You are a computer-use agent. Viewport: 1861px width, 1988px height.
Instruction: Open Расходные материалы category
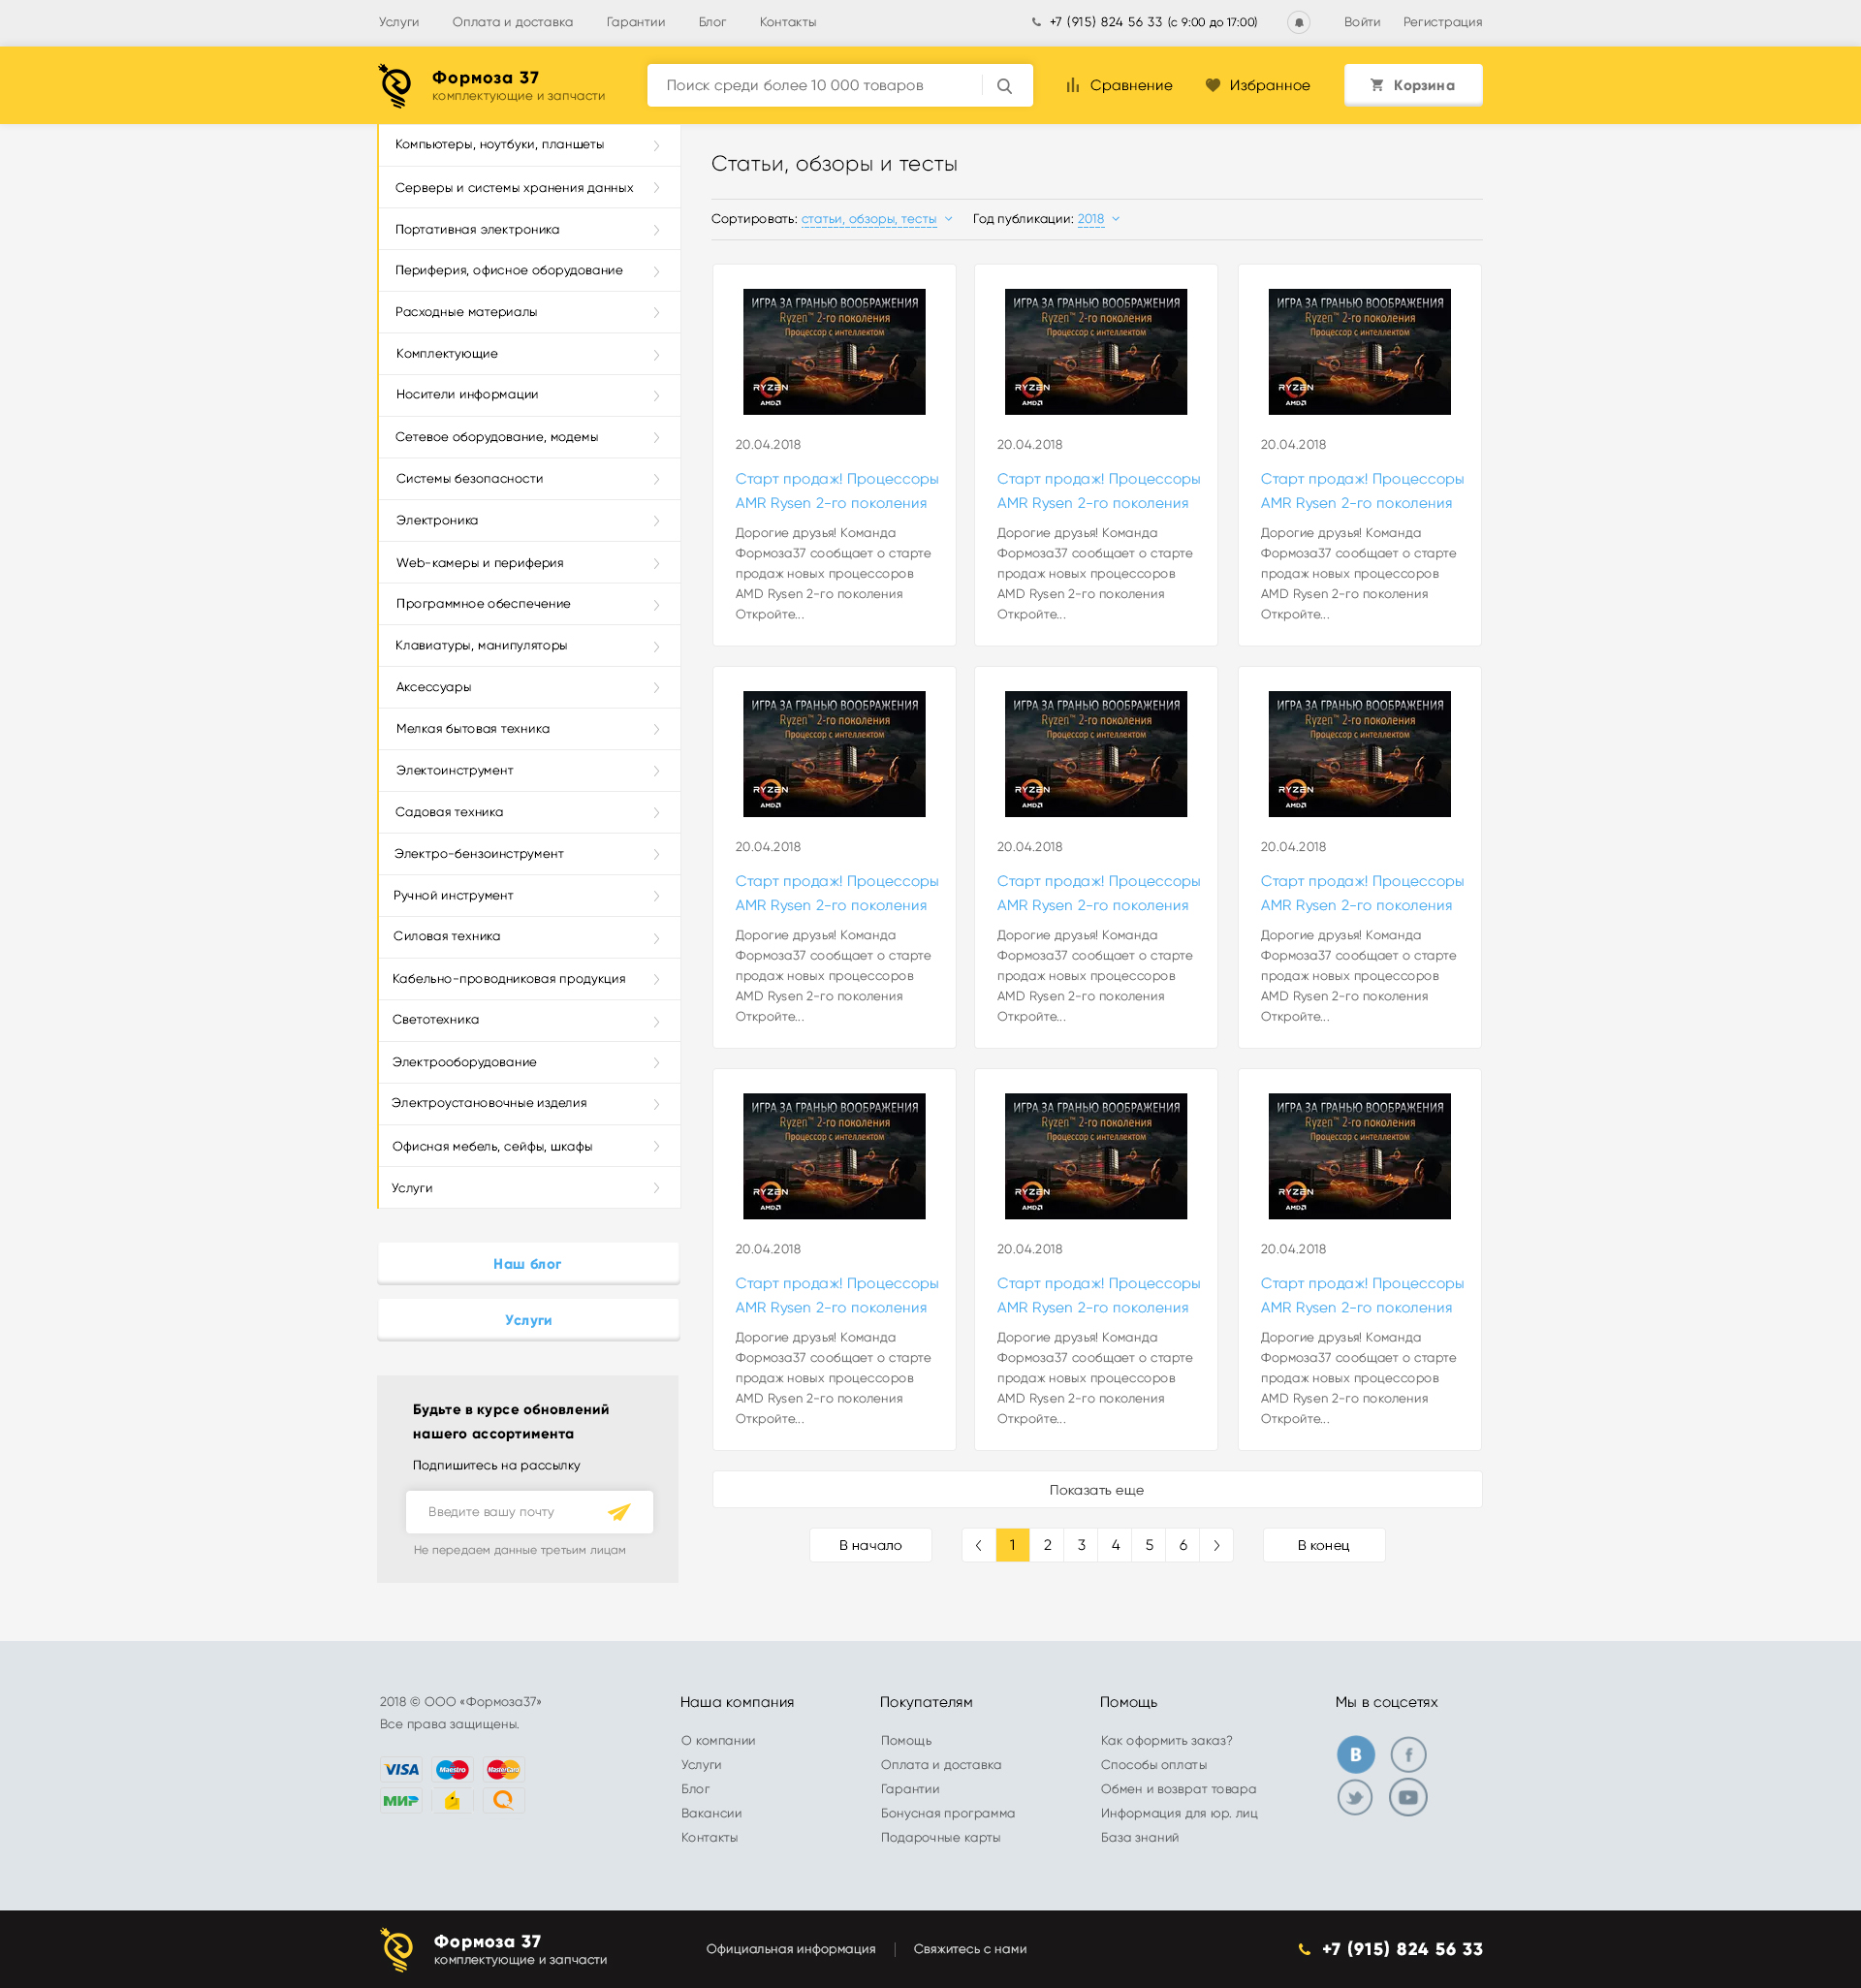[529, 312]
